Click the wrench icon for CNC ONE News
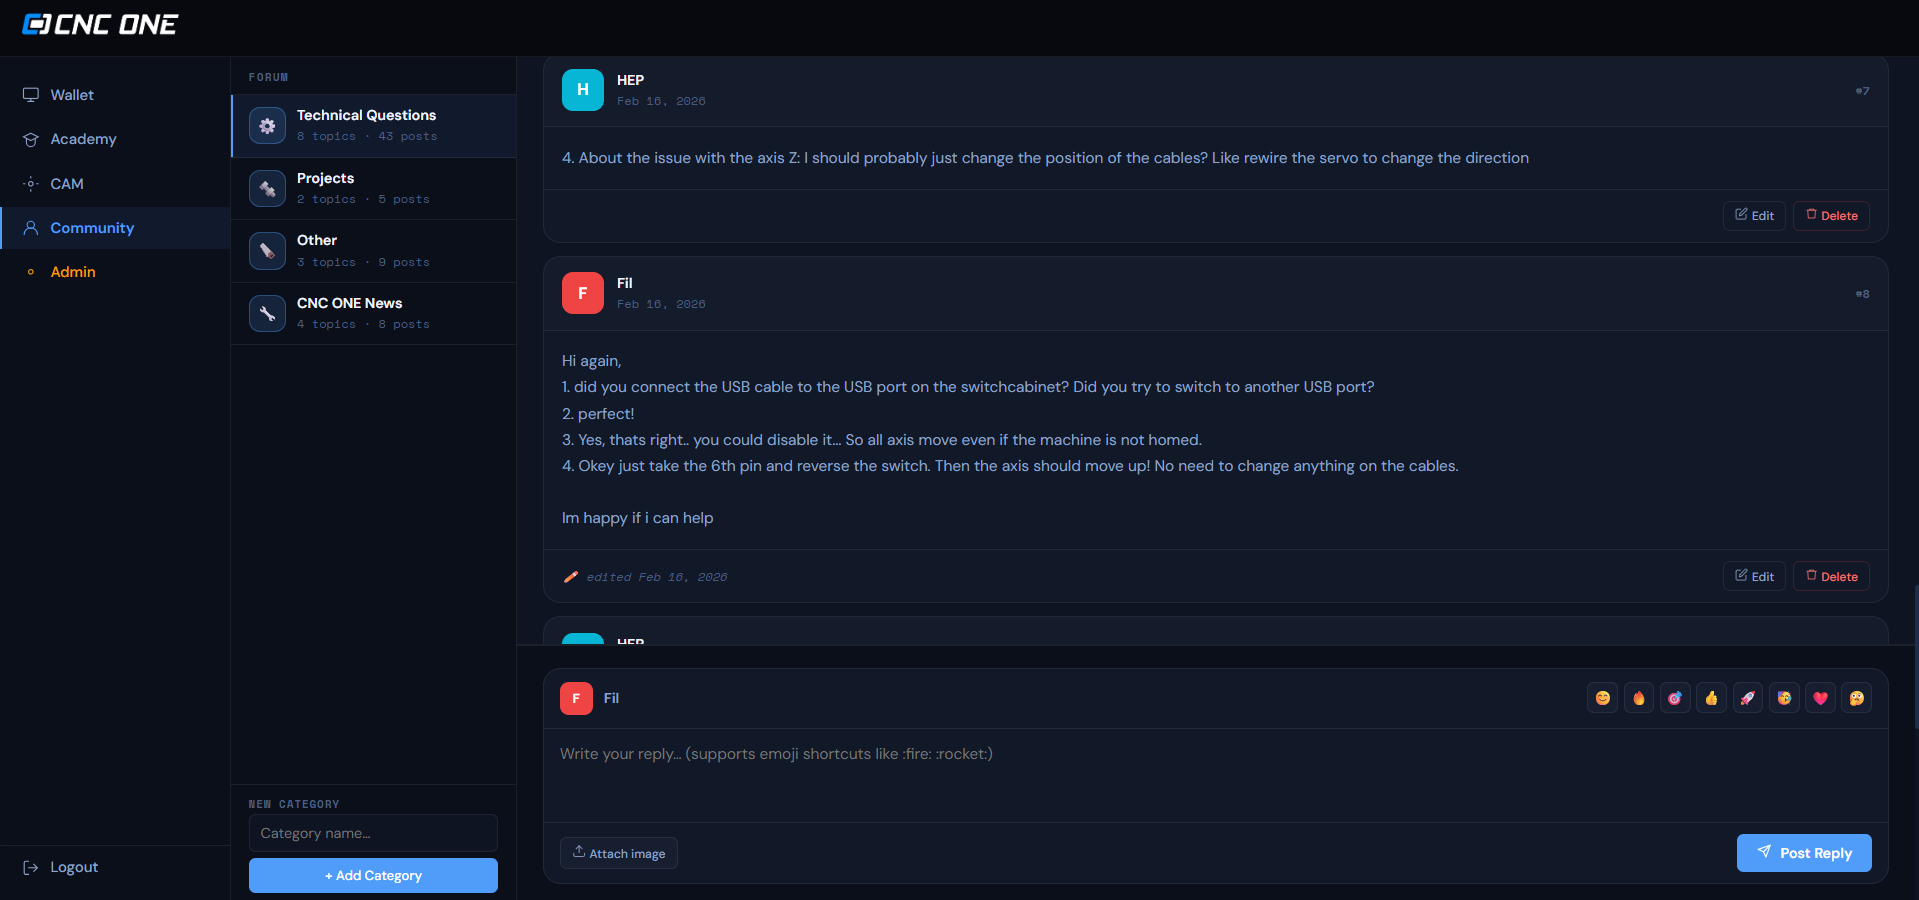 267,312
